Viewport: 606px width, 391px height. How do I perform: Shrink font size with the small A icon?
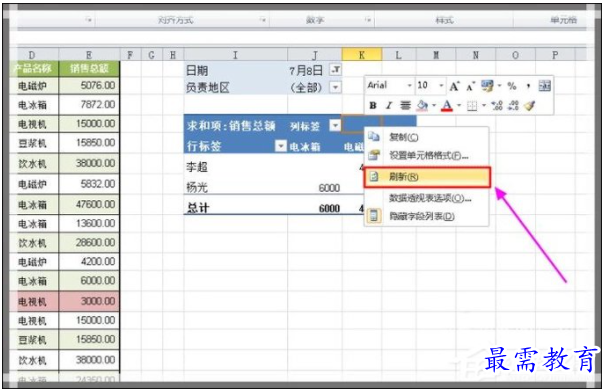470,87
